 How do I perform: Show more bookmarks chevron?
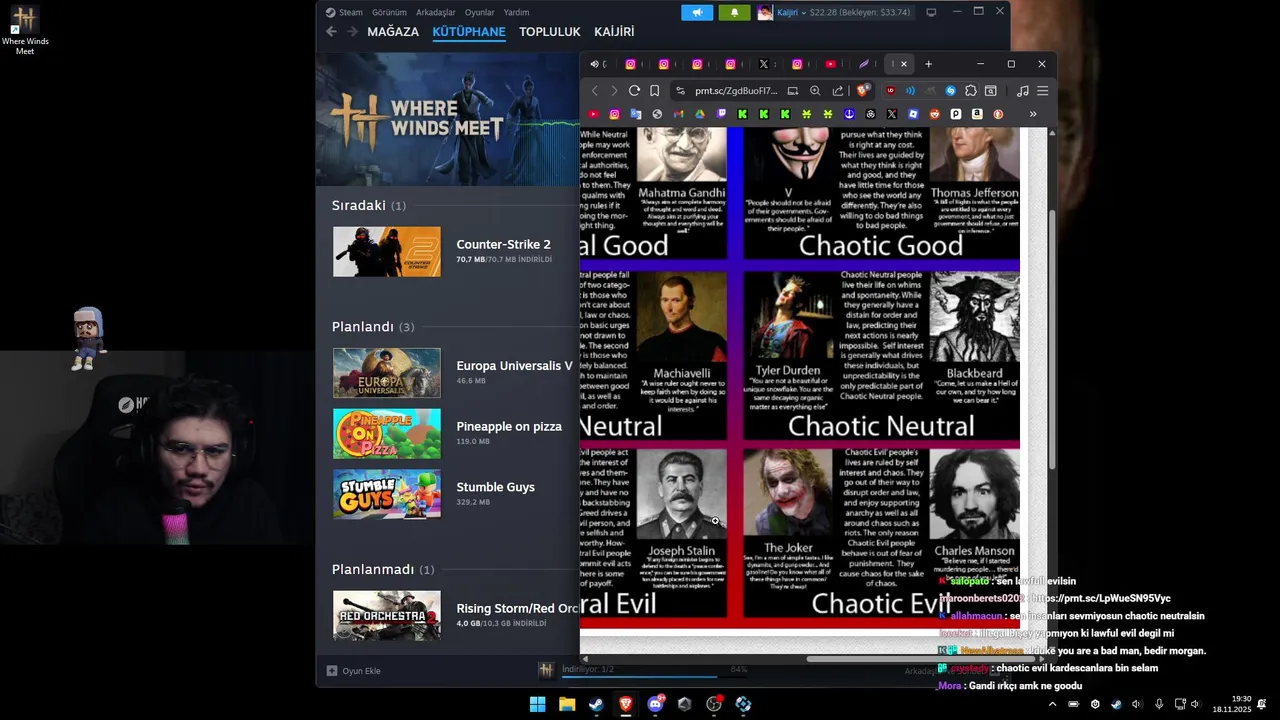[1033, 114]
